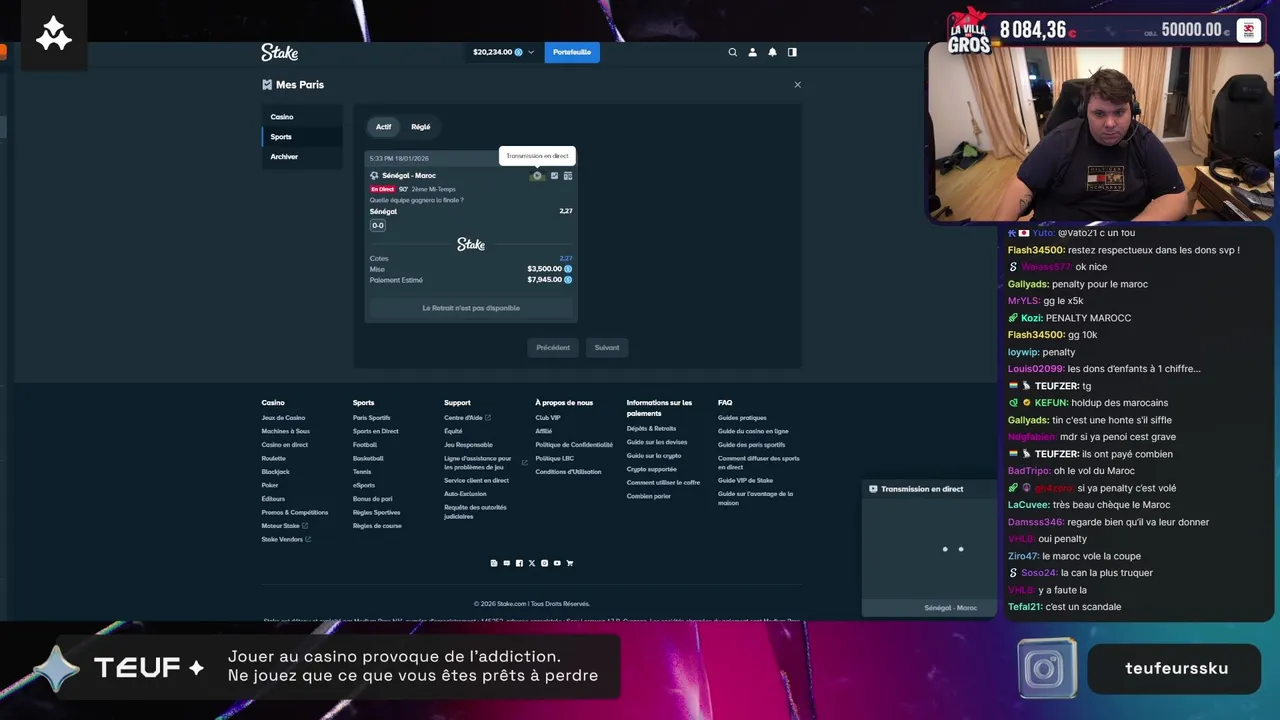Click the Transmission en direct mini player header

coord(929,489)
